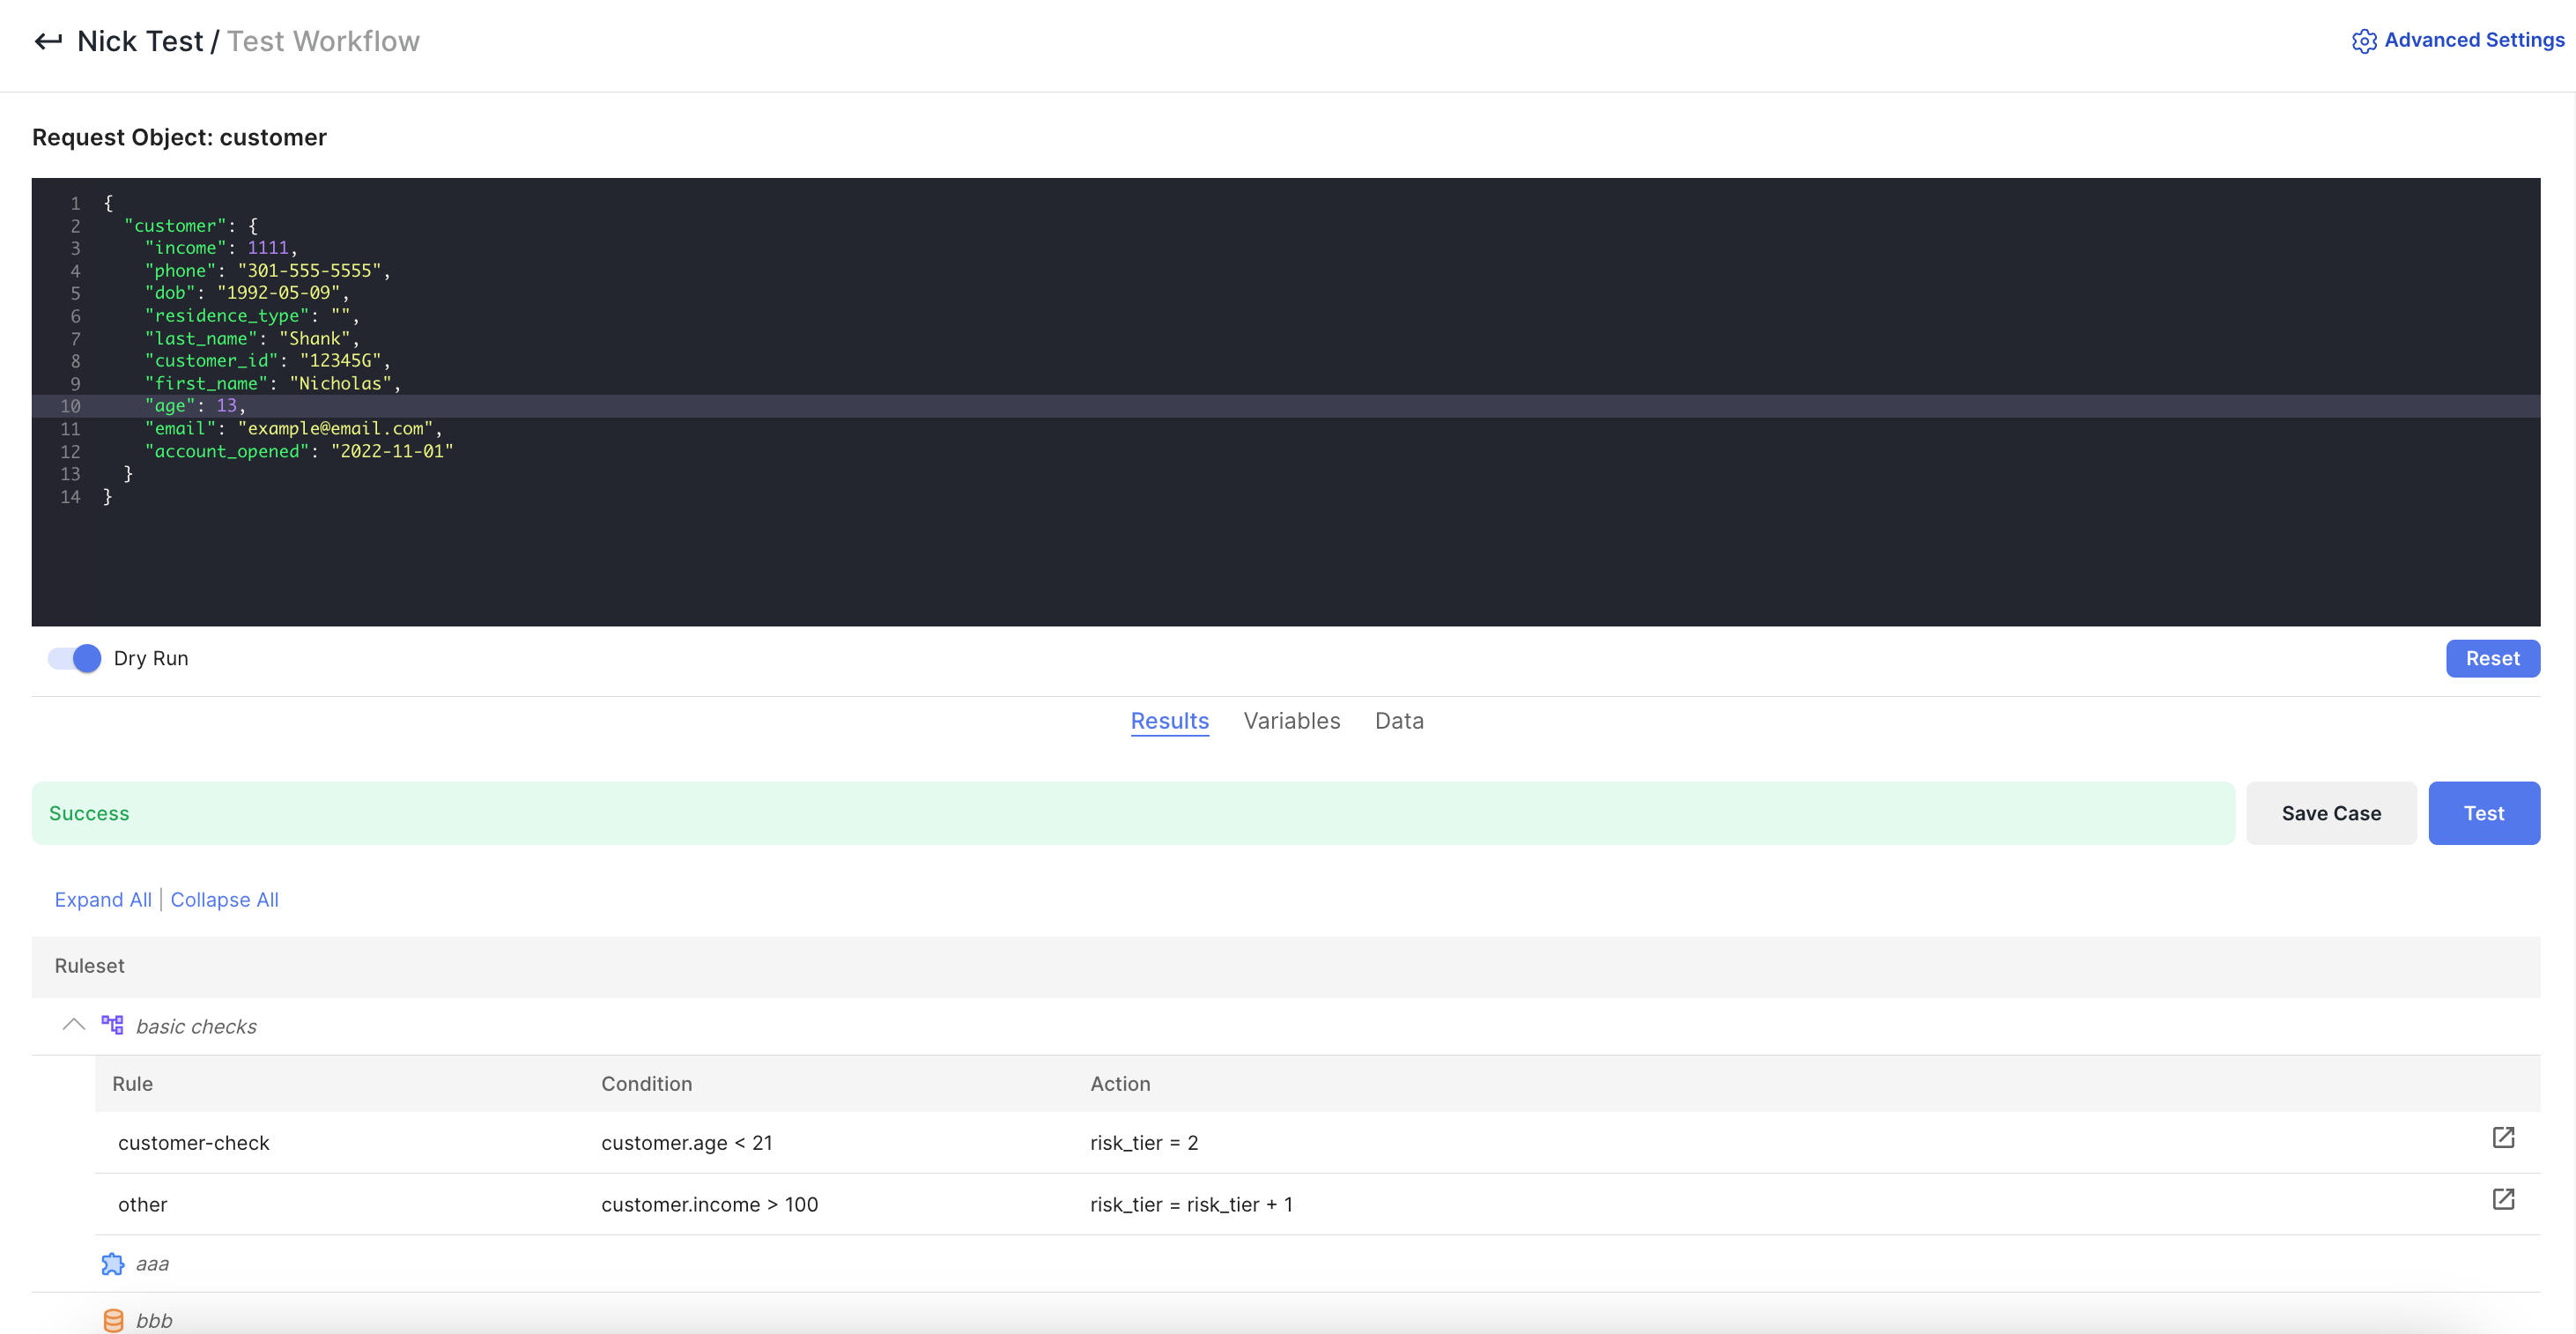Switch to the Variables tab
Screen dimensions: 2576x1334
point(1291,721)
